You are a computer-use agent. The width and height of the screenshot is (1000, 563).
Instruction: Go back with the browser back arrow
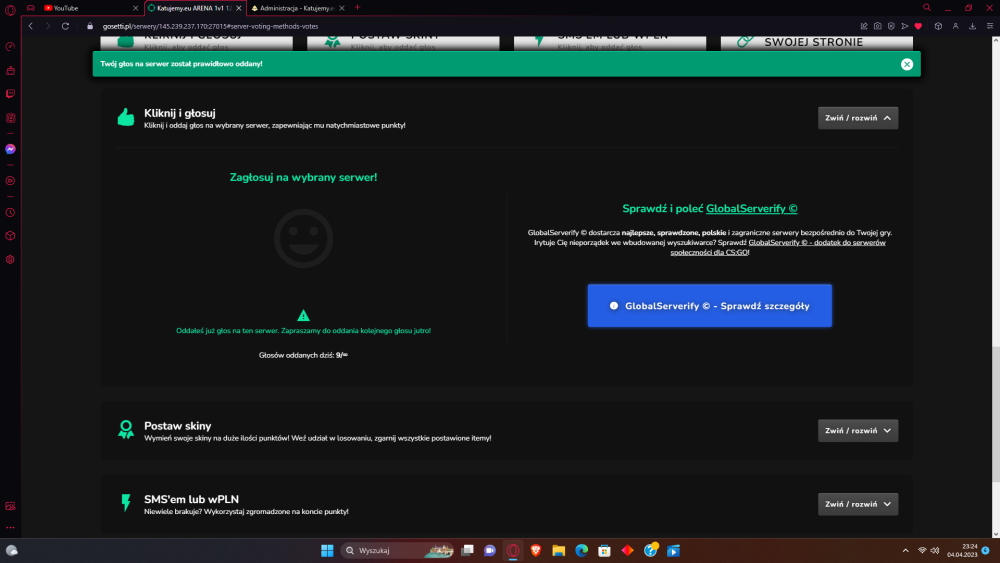coord(31,26)
